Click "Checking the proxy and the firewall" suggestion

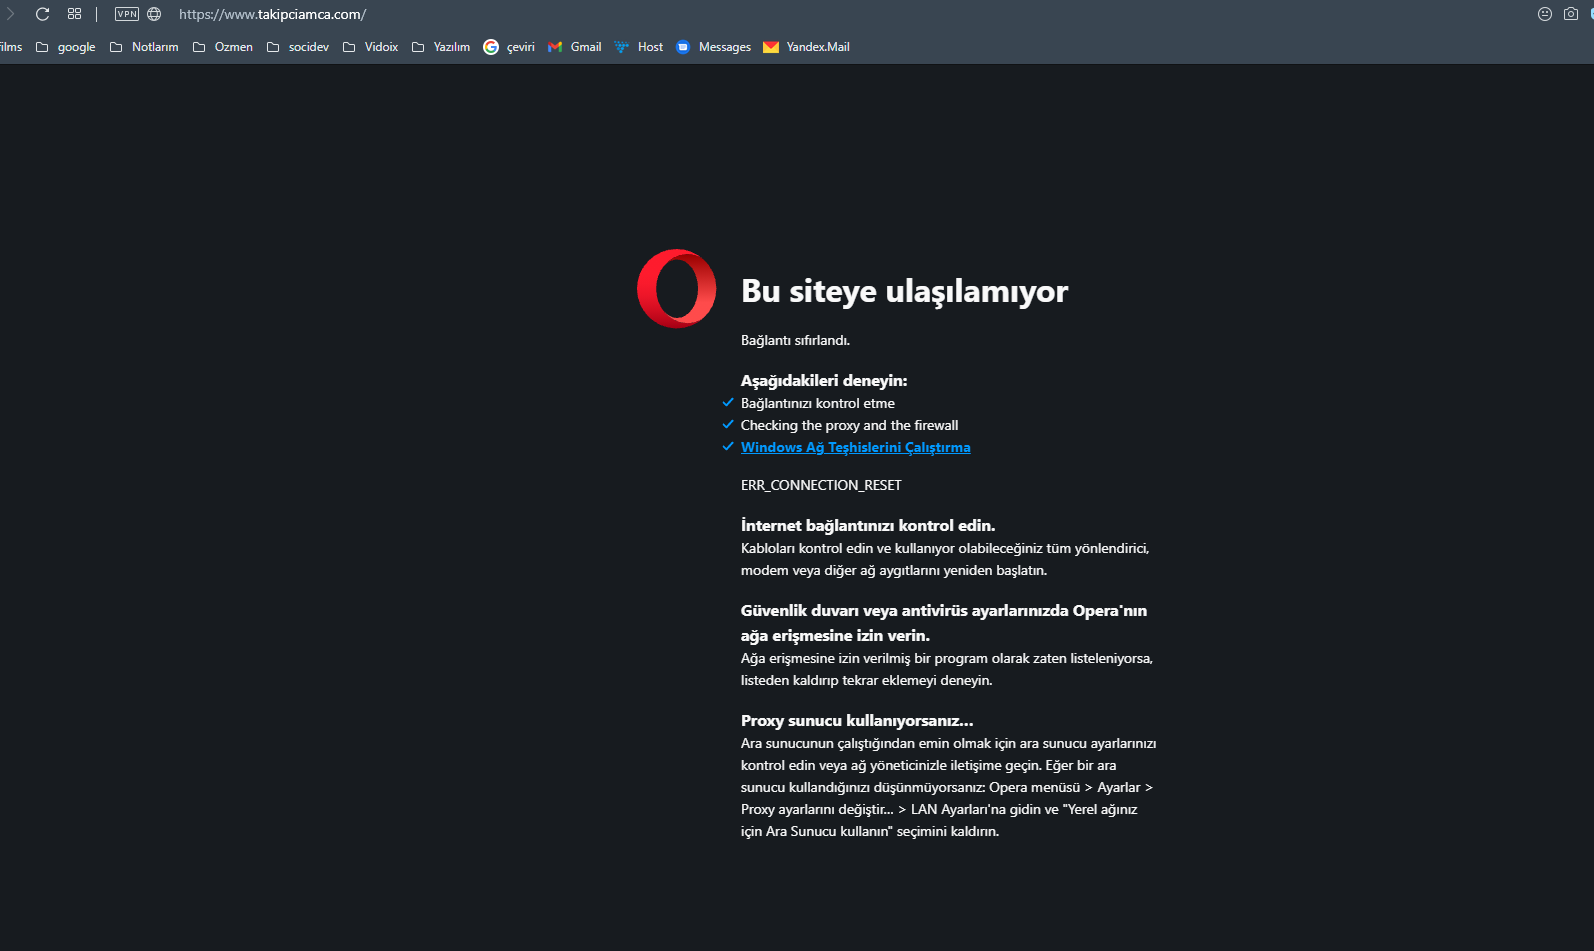point(849,425)
